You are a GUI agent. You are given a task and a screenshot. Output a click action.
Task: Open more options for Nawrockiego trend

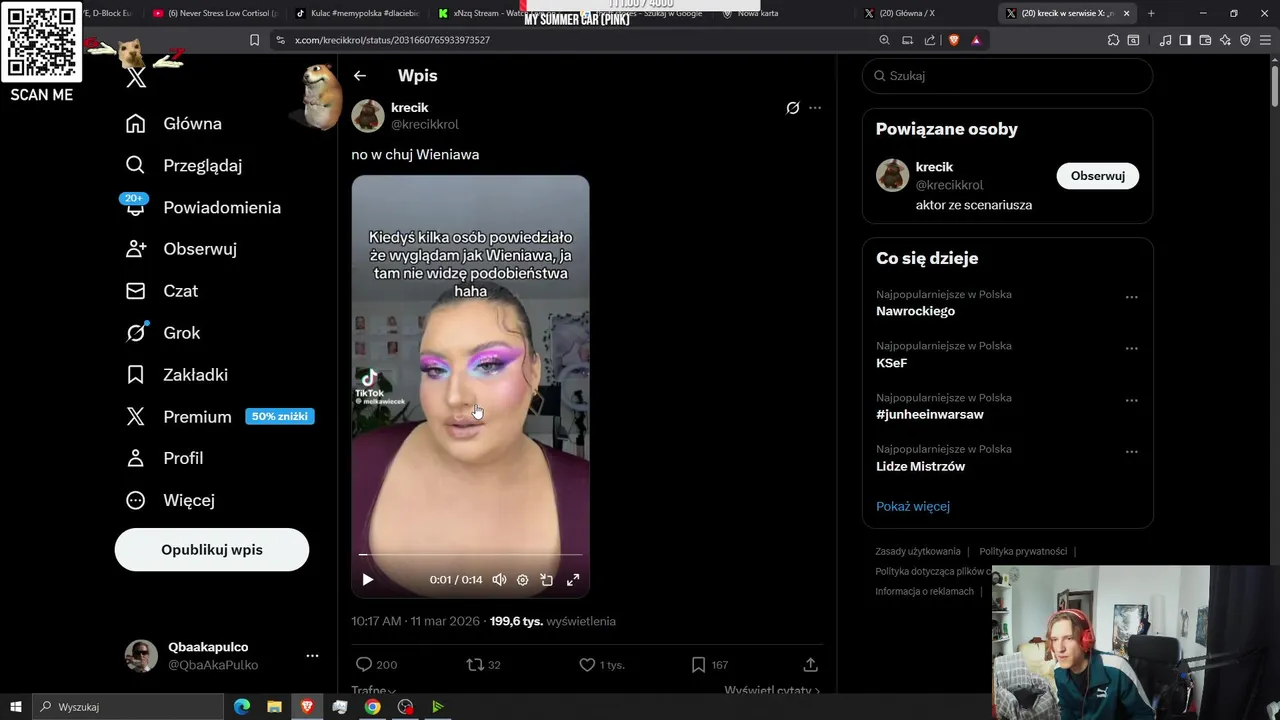pos(1132,297)
